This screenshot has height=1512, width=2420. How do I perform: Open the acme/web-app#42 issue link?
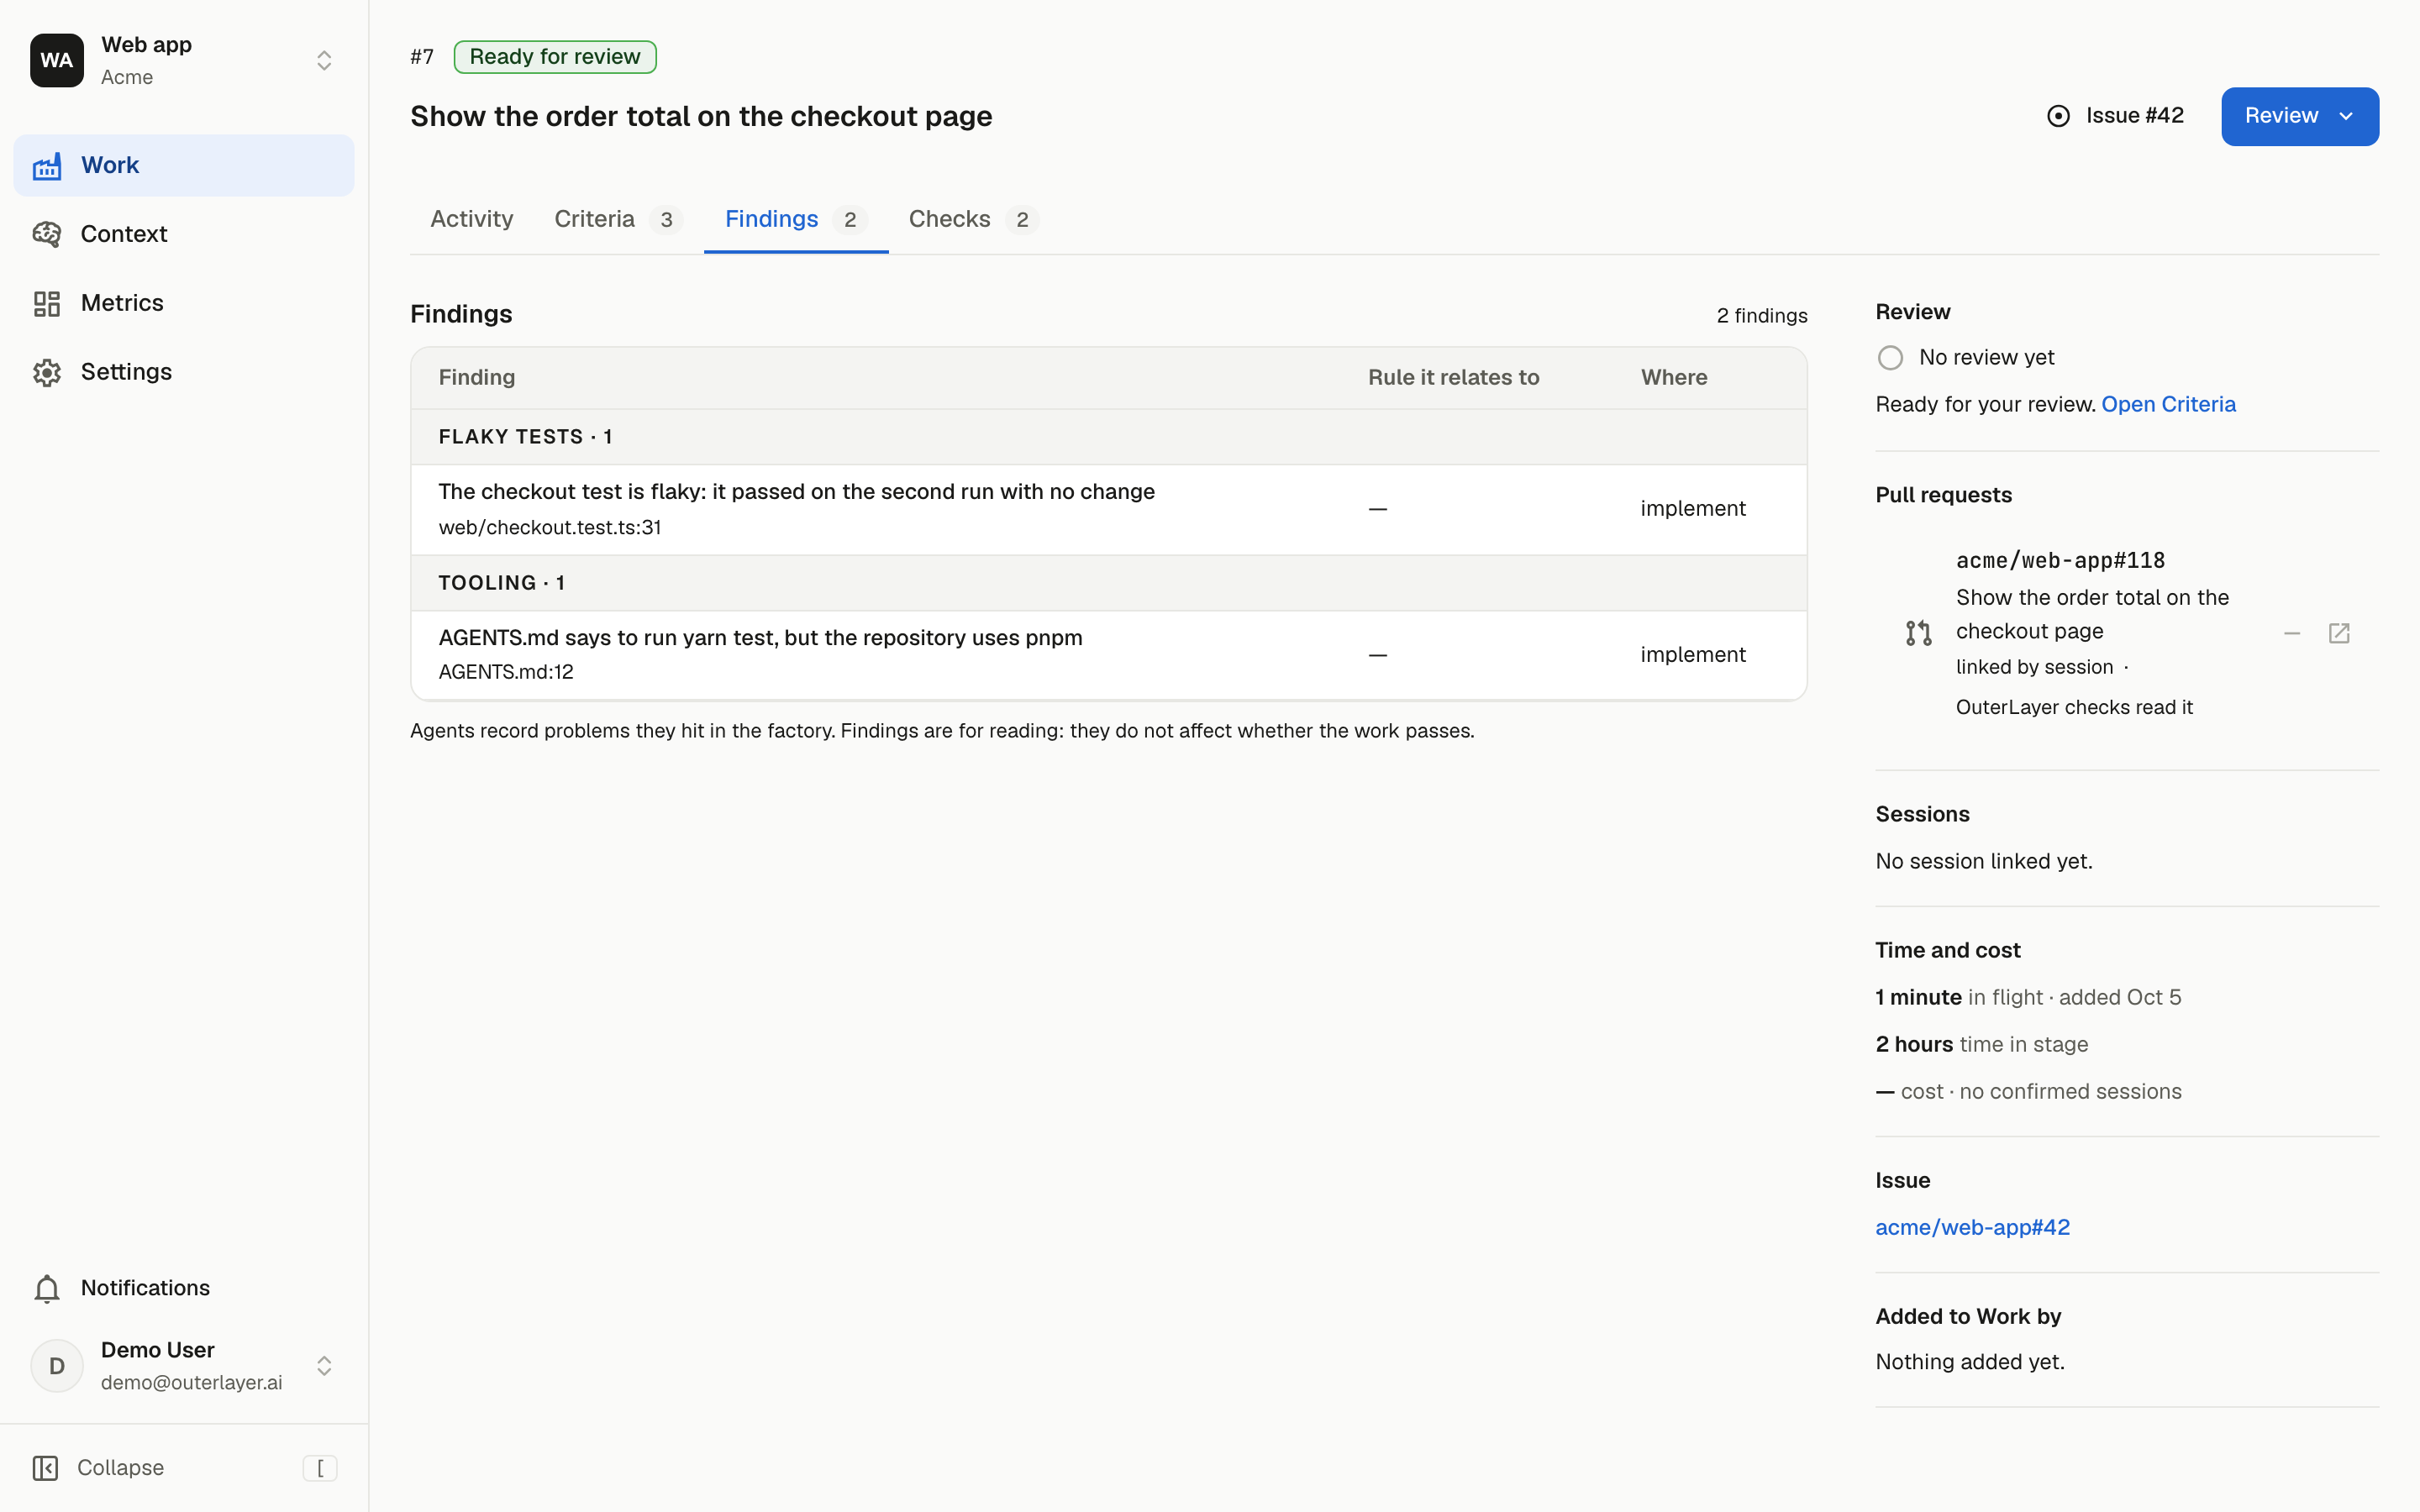(x=1972, y=1227)
